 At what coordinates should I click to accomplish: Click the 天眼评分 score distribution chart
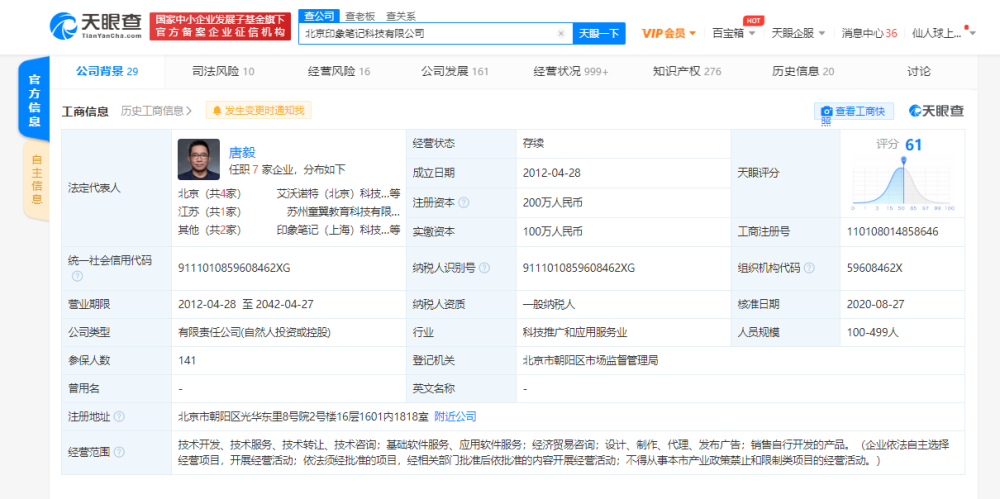(x=902, y=183)
